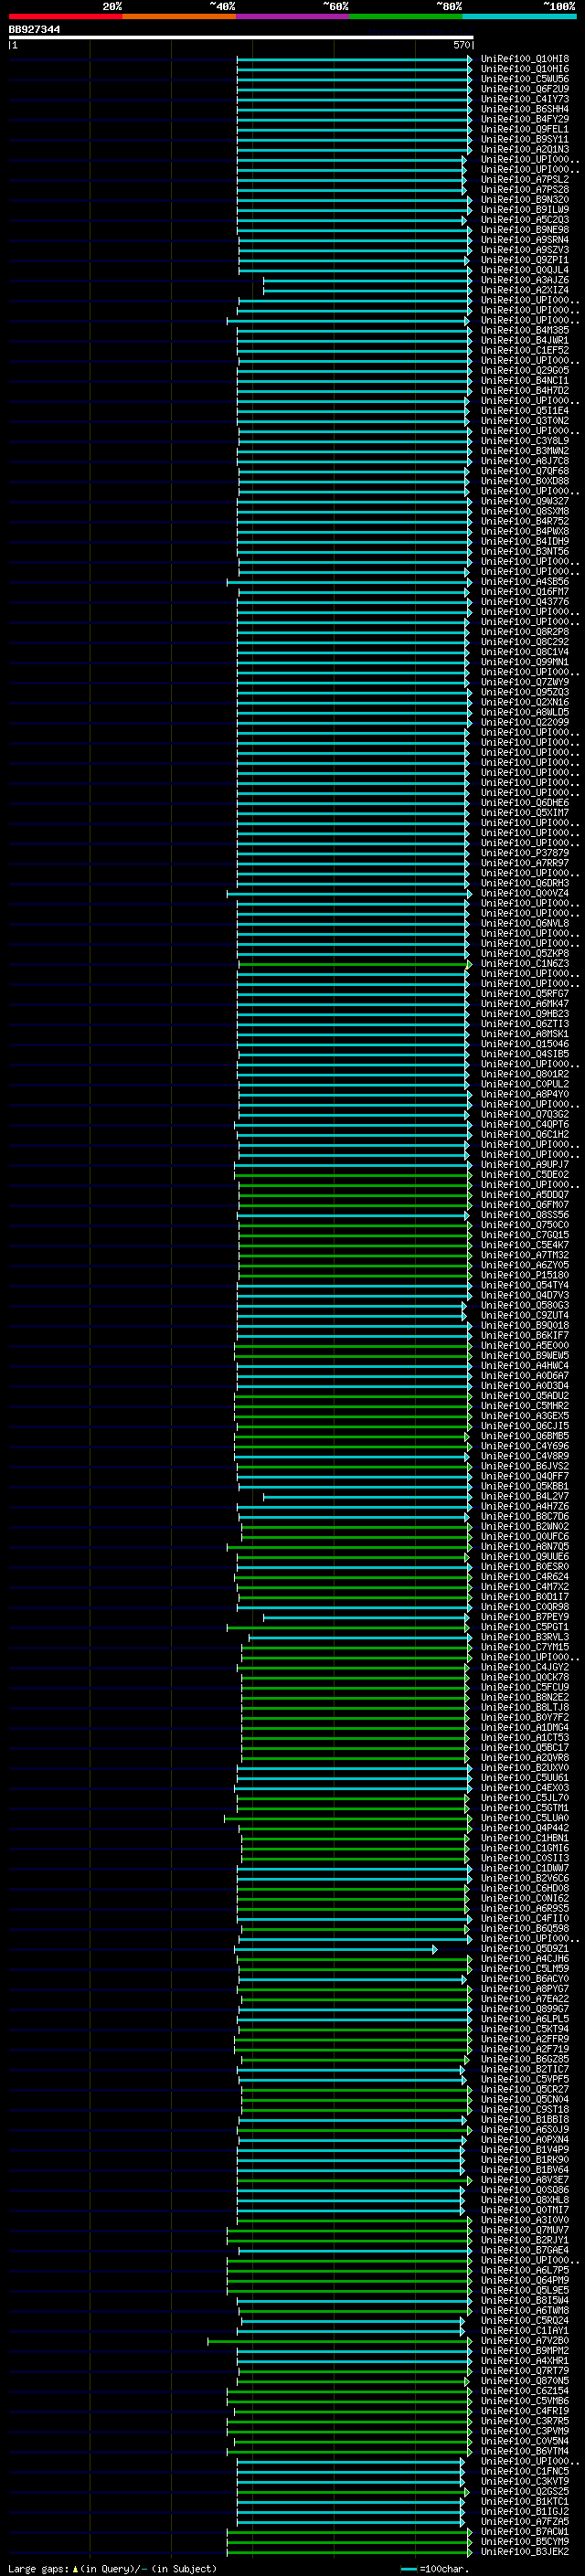Choose hit UniRef100_Q6FM07
Image resolution: width=585 pixels, height=2576 pixels.
click(525, 1205)
